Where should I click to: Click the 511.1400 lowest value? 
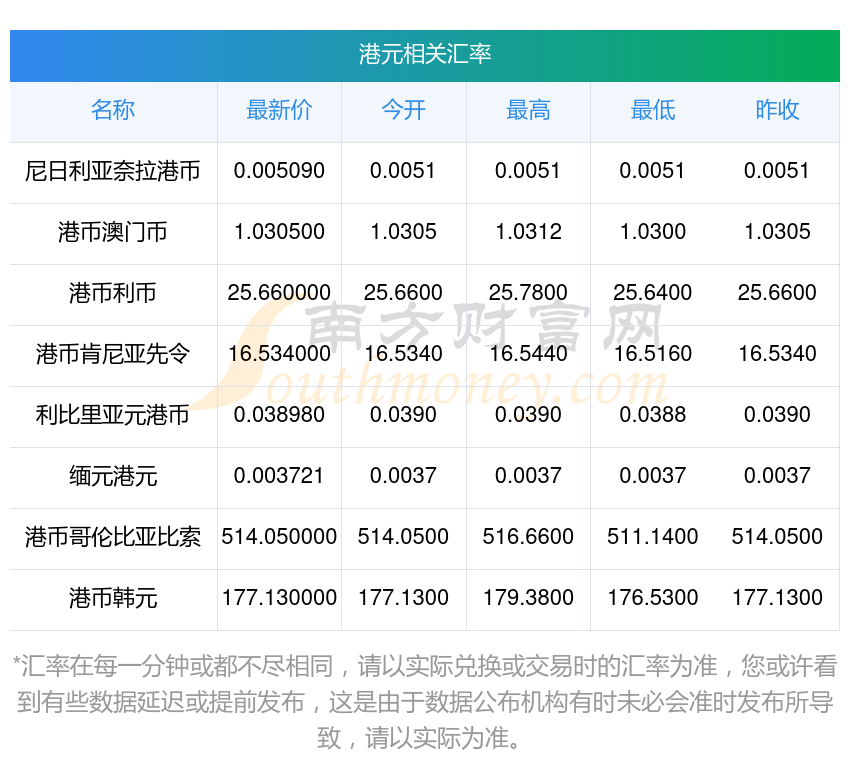653,537
